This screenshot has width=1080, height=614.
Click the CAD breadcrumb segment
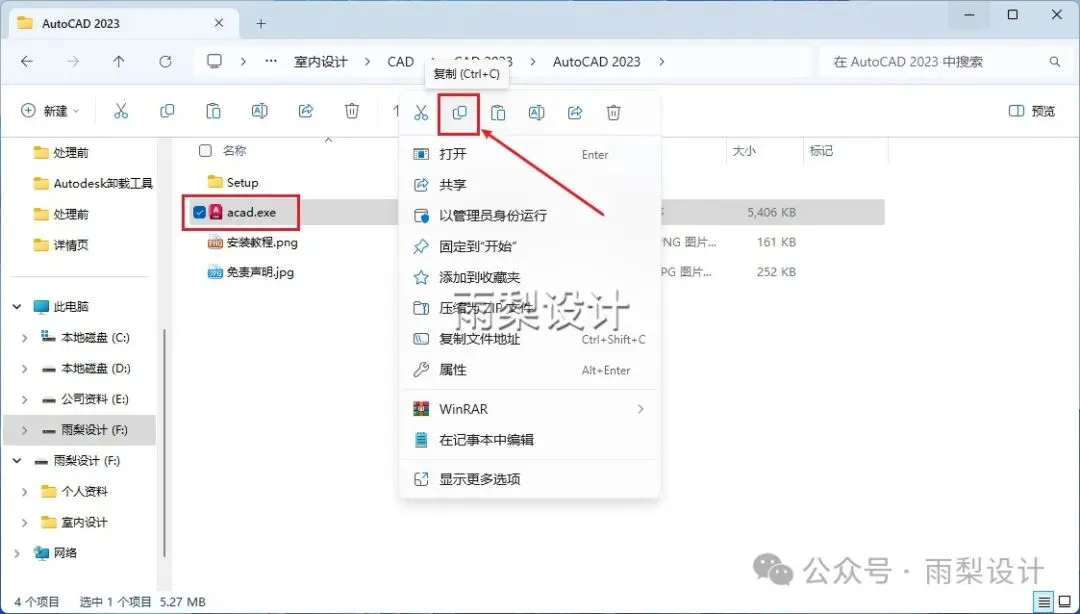click(400, 61)
